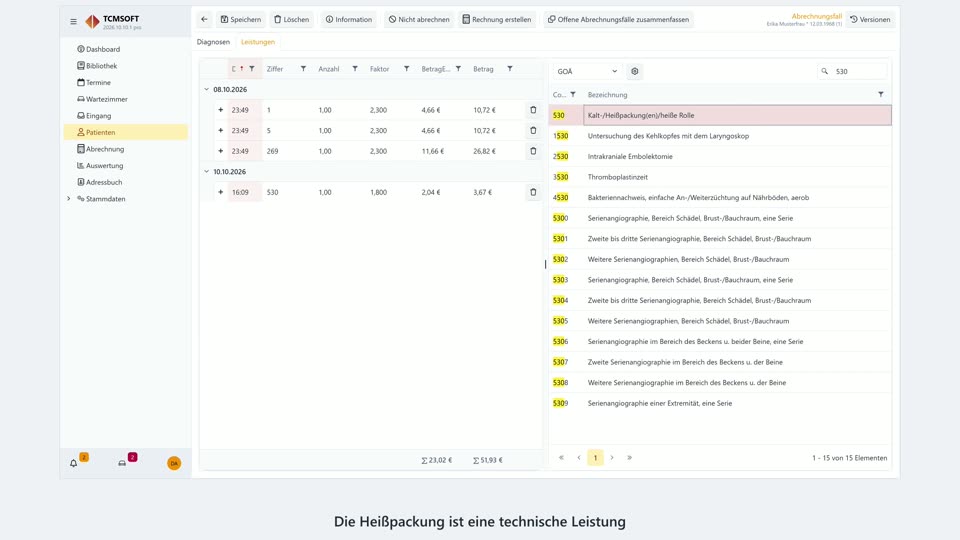Collapse the 10.10.2026 date group

(206, 171)
